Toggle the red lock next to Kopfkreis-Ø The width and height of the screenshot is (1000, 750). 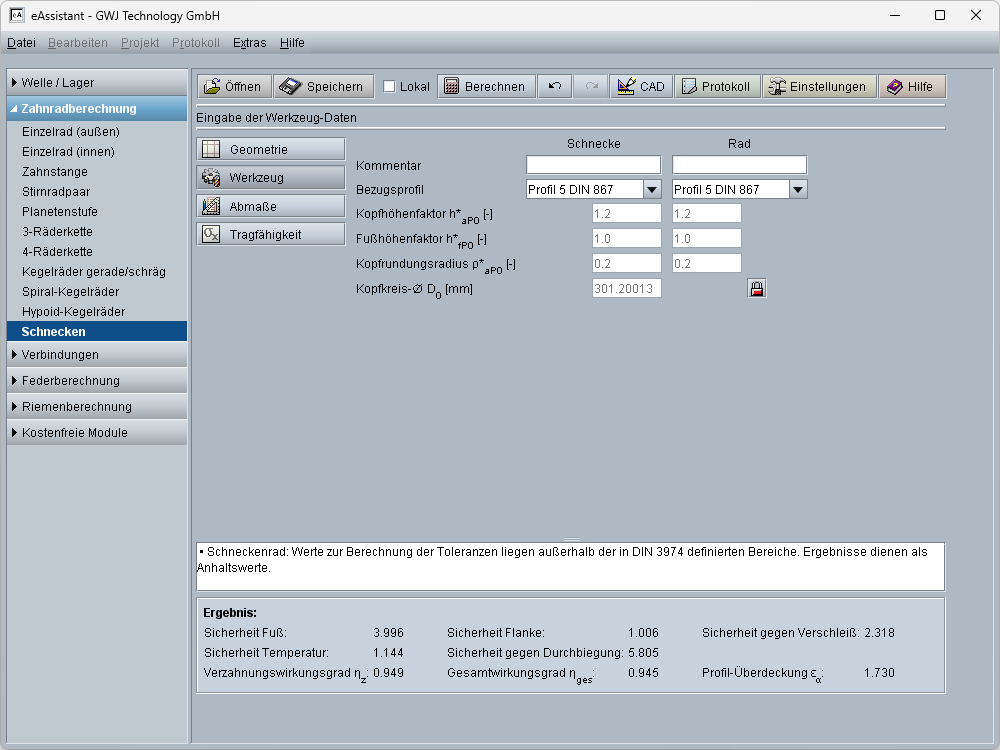coord(757,289)
